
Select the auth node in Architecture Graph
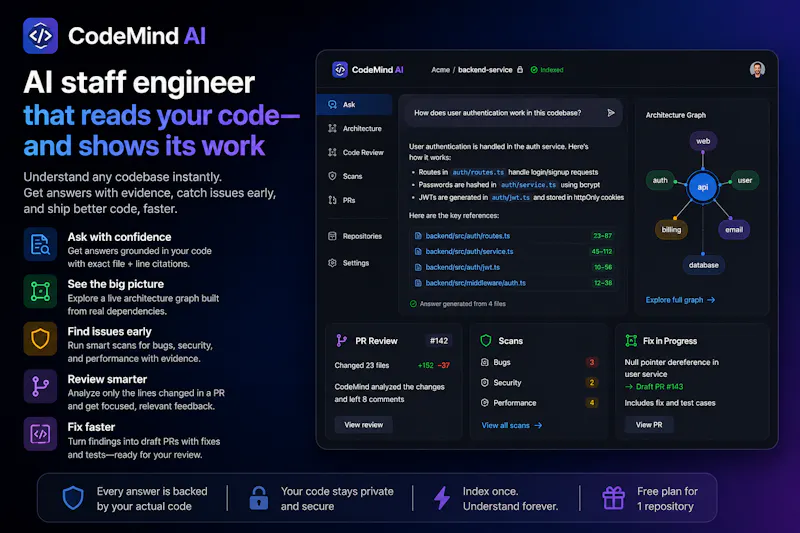660,180
